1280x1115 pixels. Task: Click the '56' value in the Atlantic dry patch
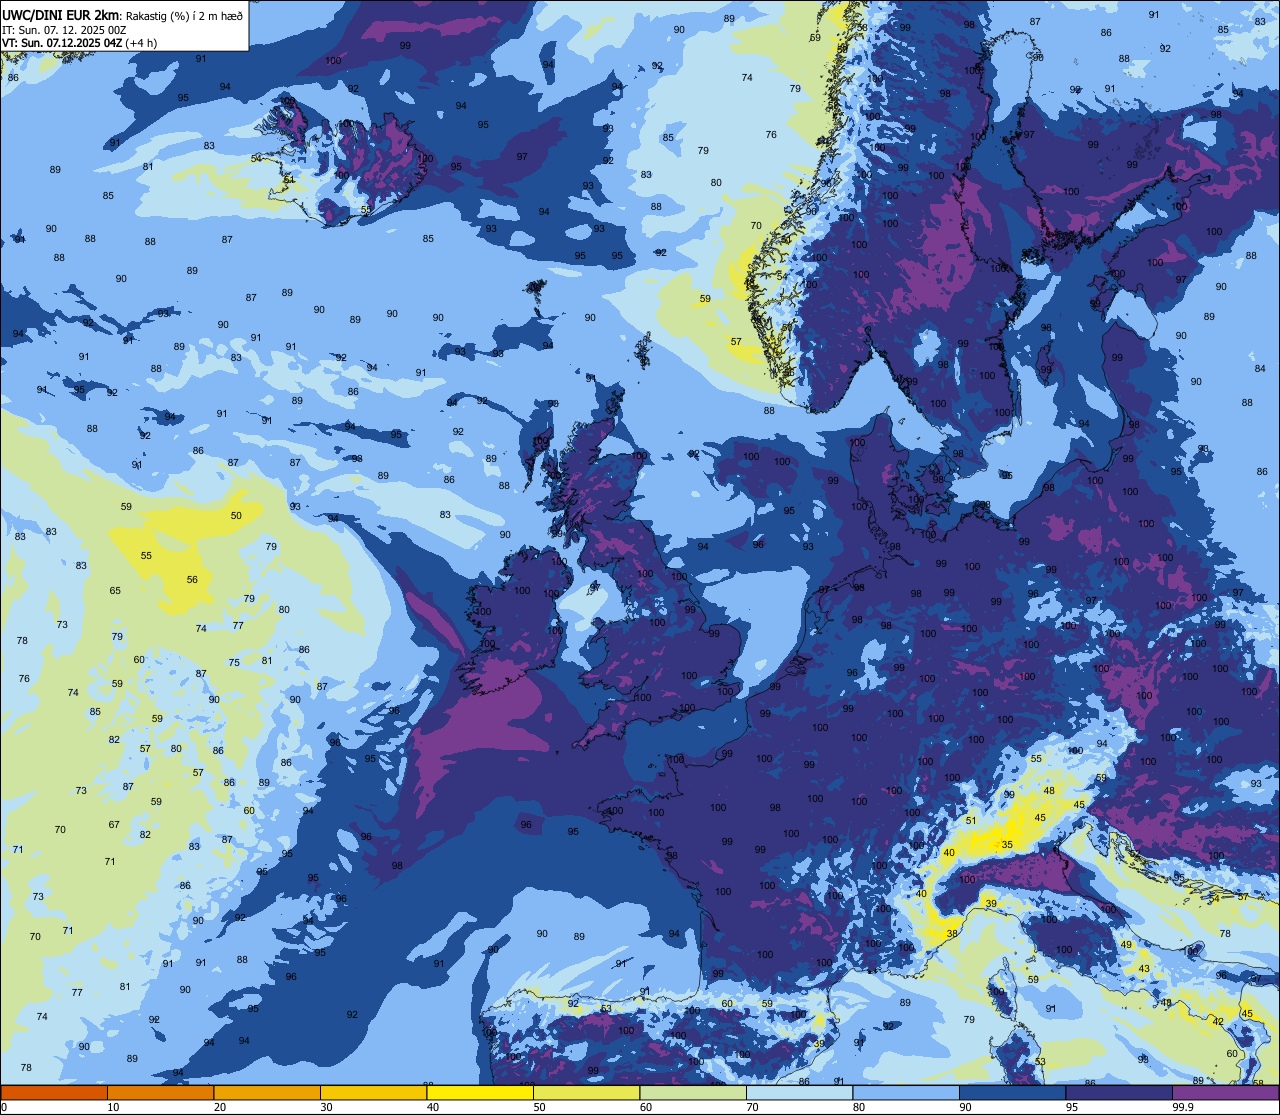click(x=192, y=580)
